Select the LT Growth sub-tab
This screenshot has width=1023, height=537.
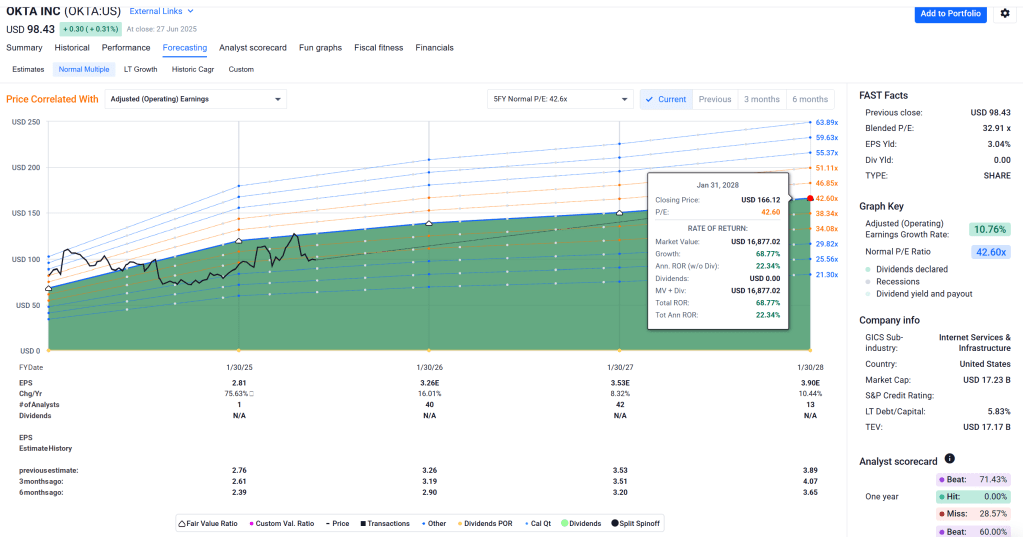click(140, 70)
